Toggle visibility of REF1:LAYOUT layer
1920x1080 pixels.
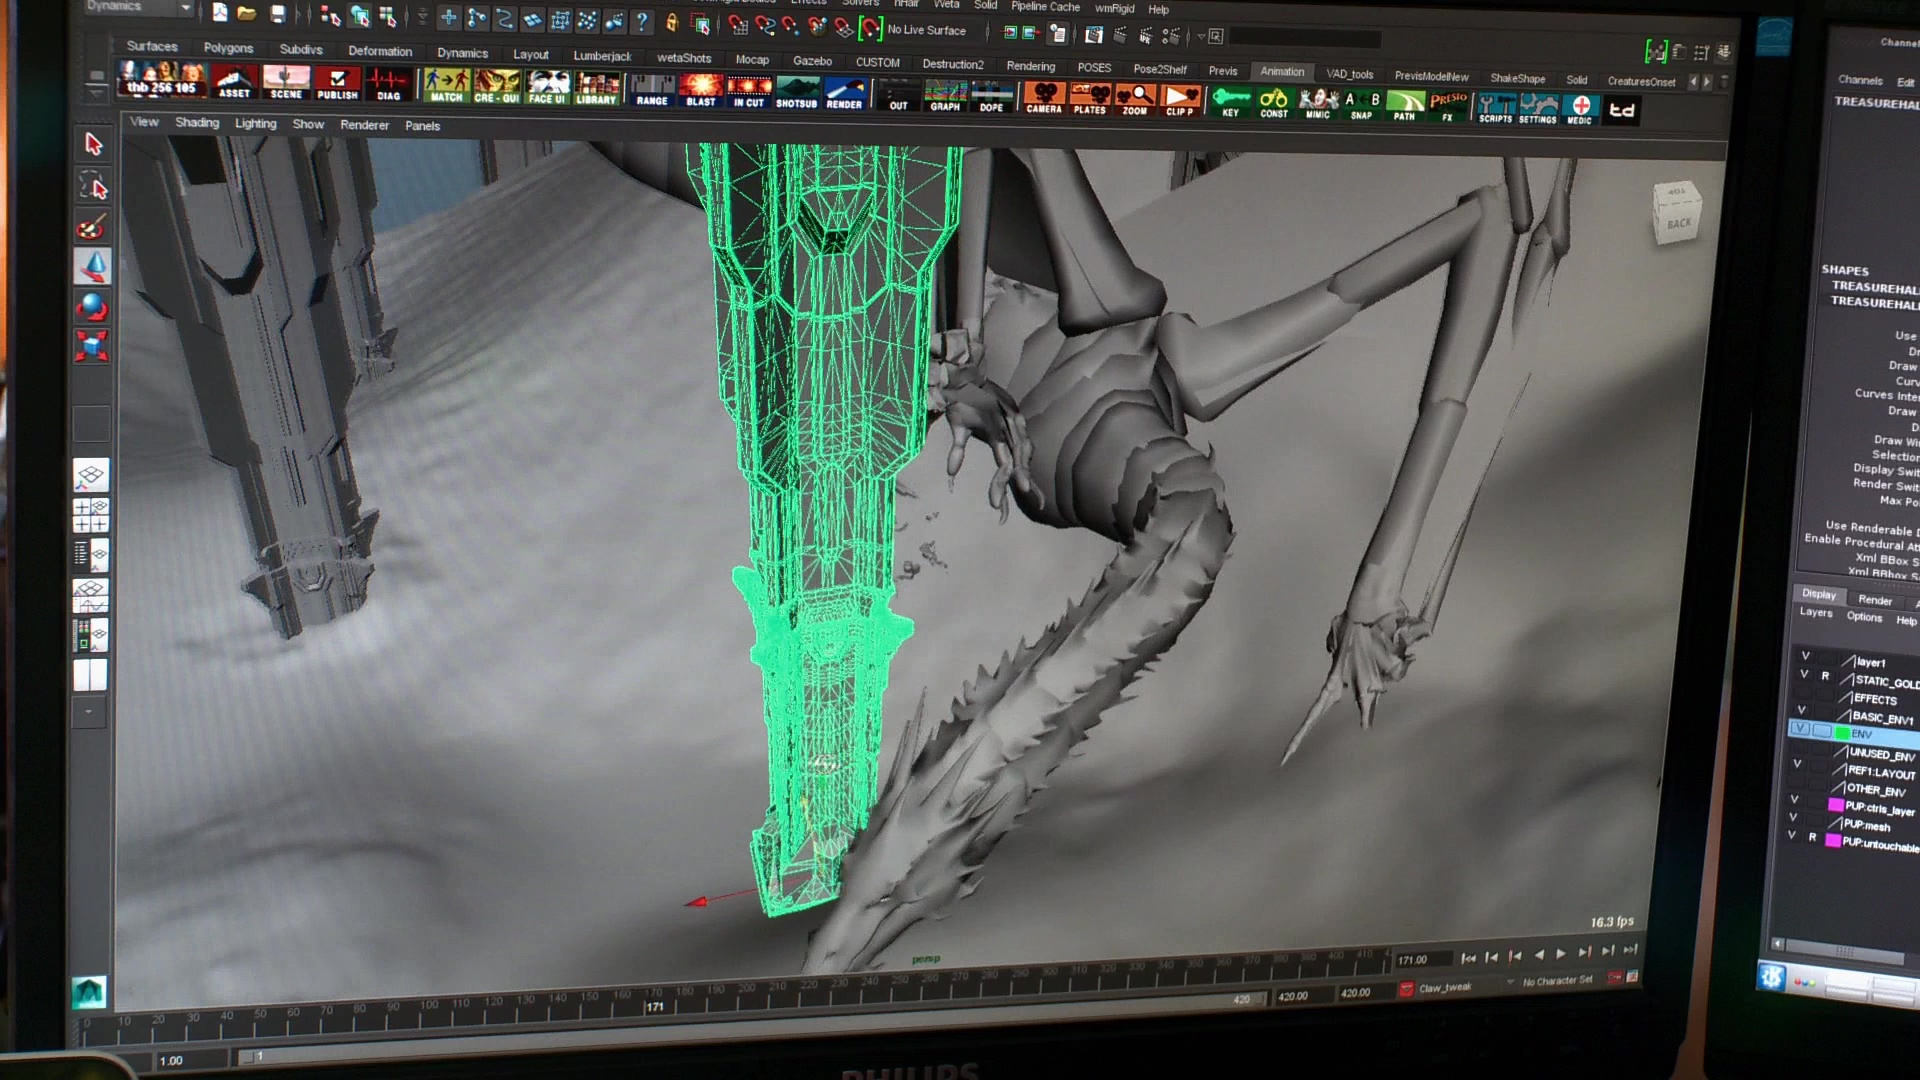[1797, 764]
